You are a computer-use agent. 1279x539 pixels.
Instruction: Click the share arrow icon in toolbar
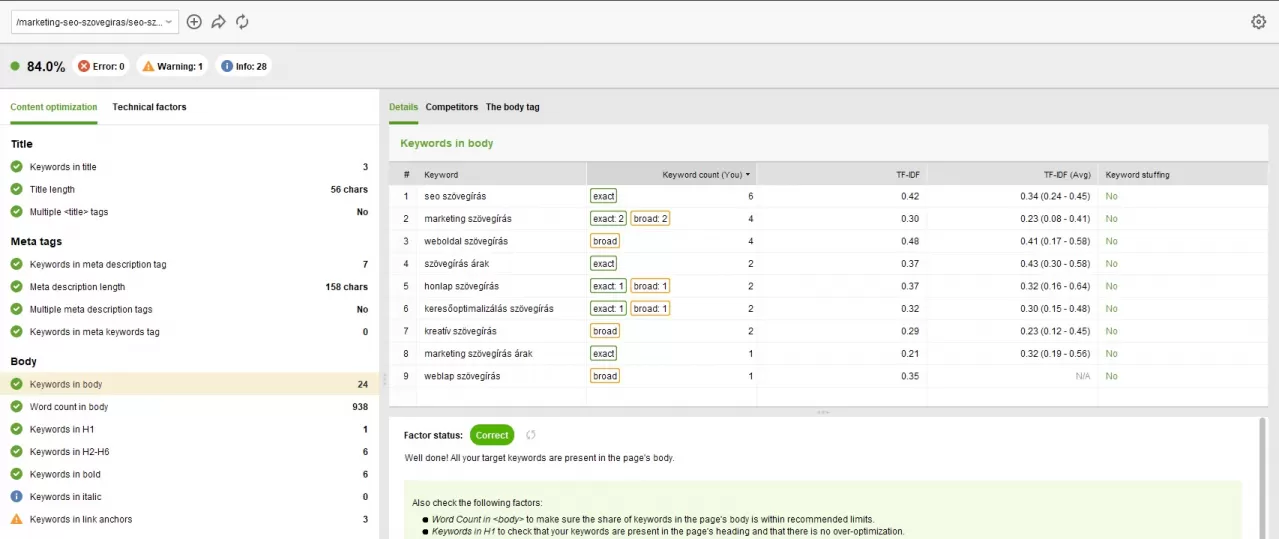[x=218, y=22]
